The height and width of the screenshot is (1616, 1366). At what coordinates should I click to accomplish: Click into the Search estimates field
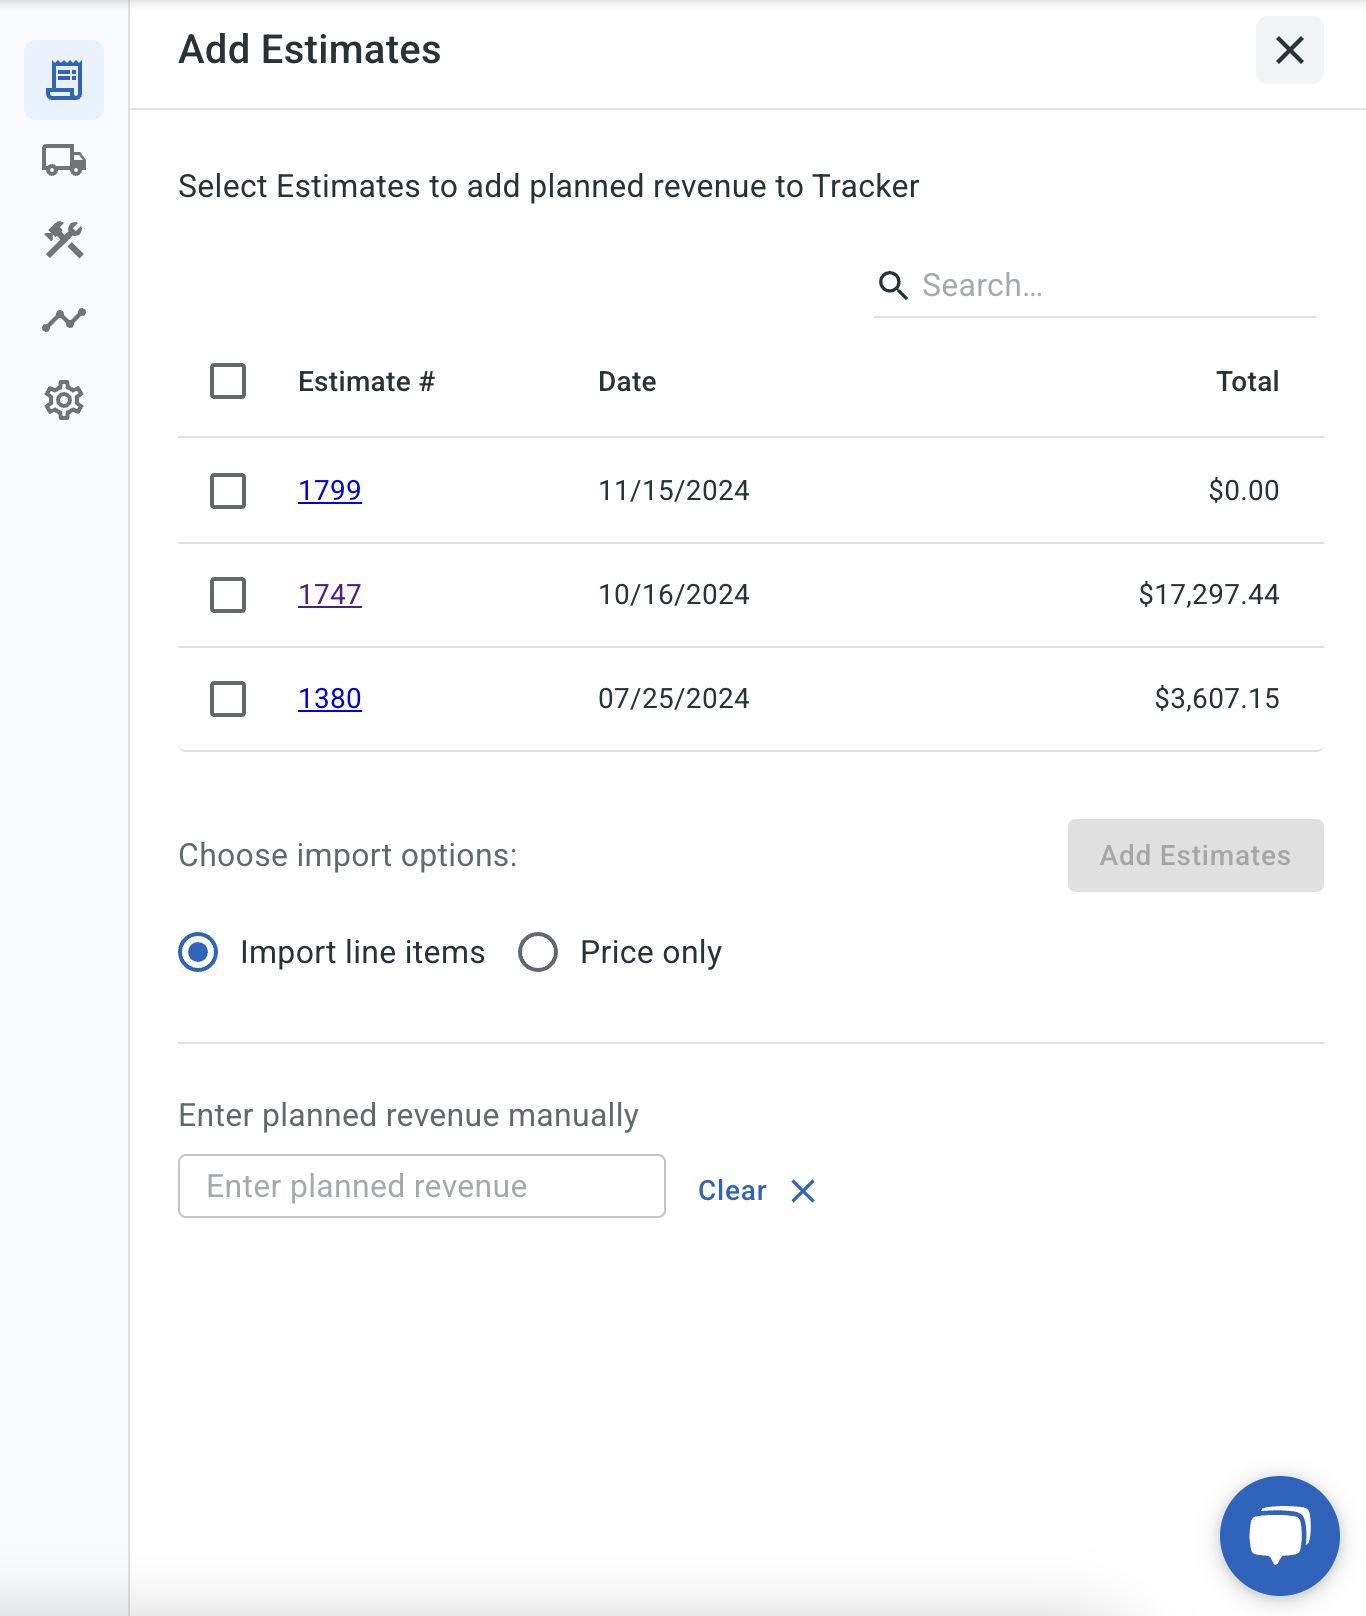point(1110,286)
